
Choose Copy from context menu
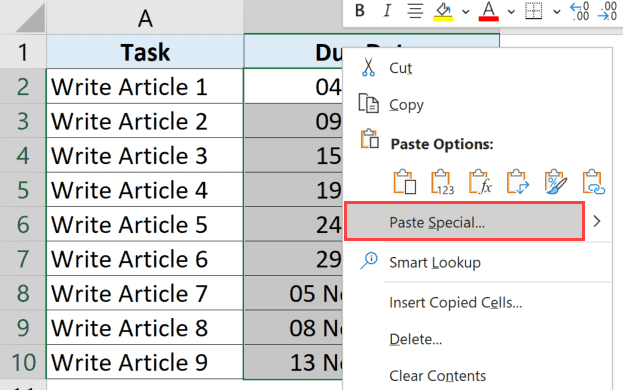477,105
